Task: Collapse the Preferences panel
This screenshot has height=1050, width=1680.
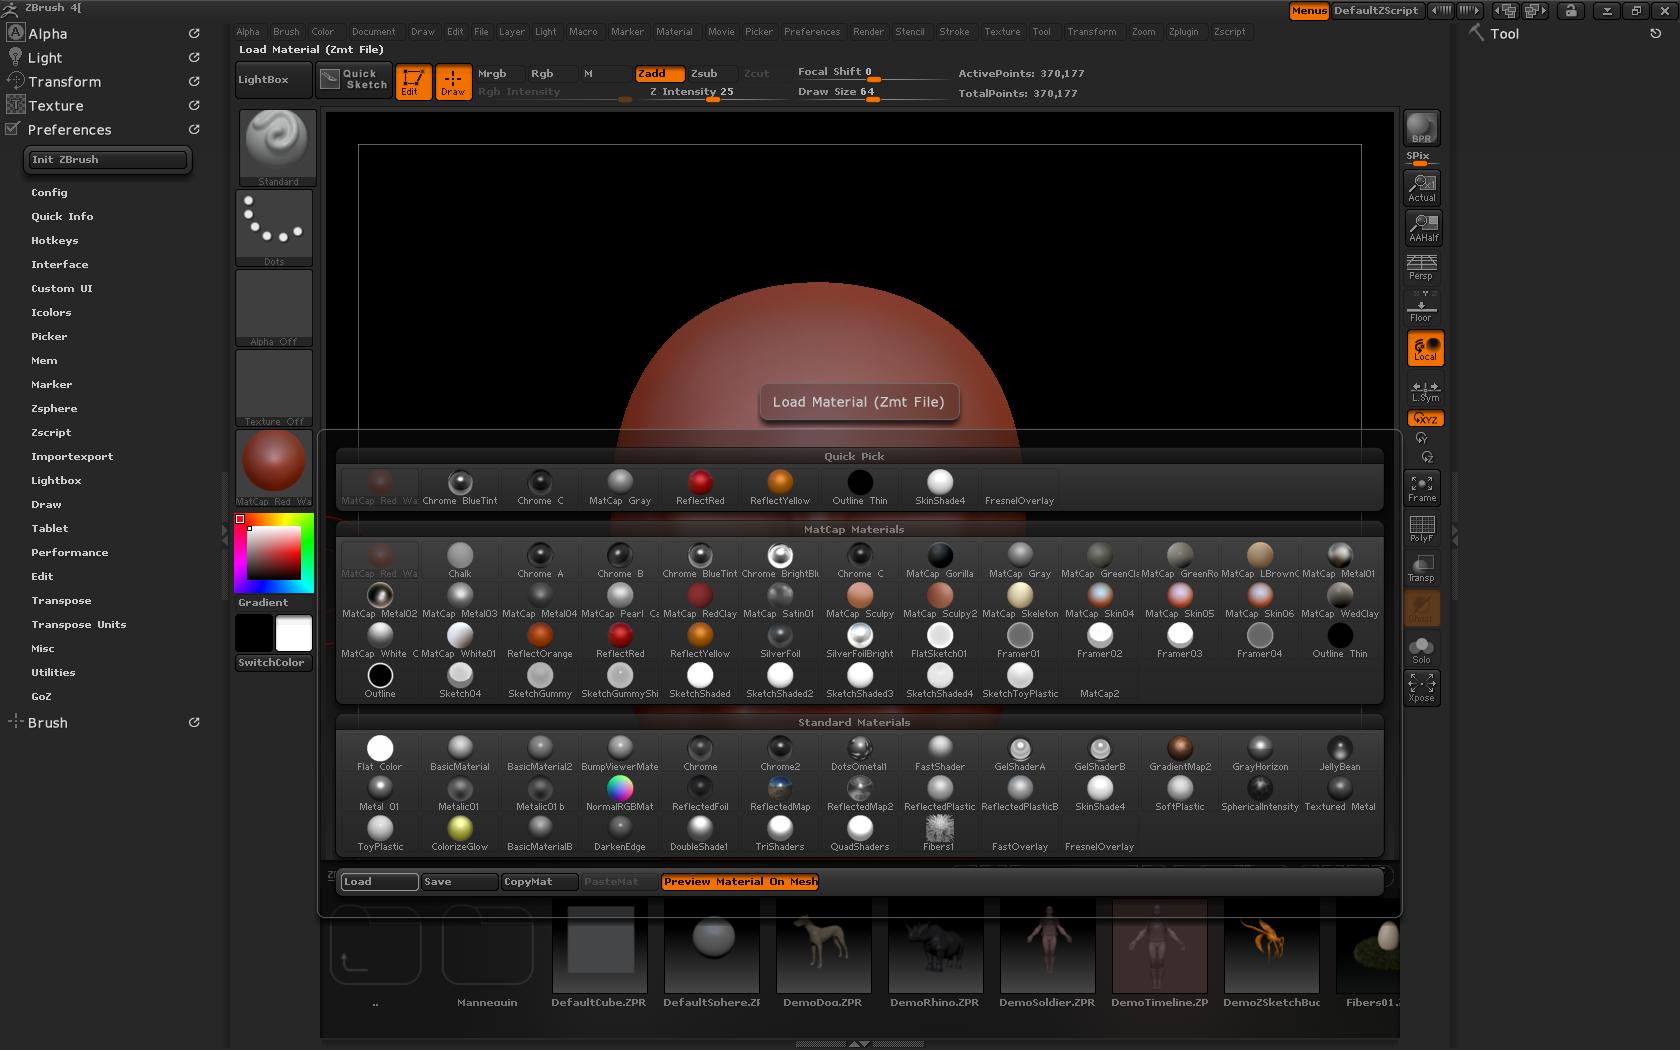Action: [69, 129]
